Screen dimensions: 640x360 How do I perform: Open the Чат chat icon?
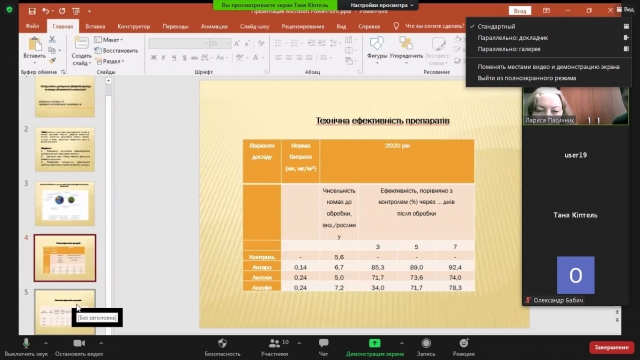coord(323,343)
